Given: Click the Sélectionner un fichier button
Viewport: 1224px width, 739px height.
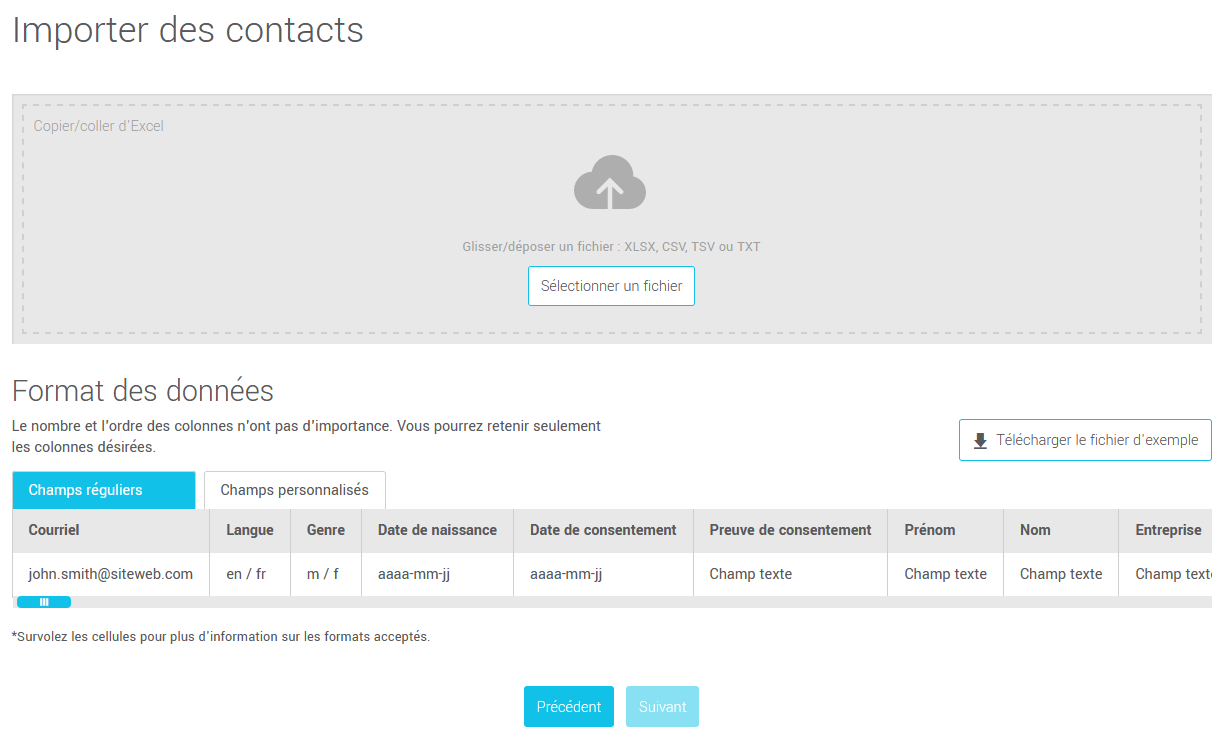Looking at the screenshot, I should pyautogui.click(x=611, y=285).
